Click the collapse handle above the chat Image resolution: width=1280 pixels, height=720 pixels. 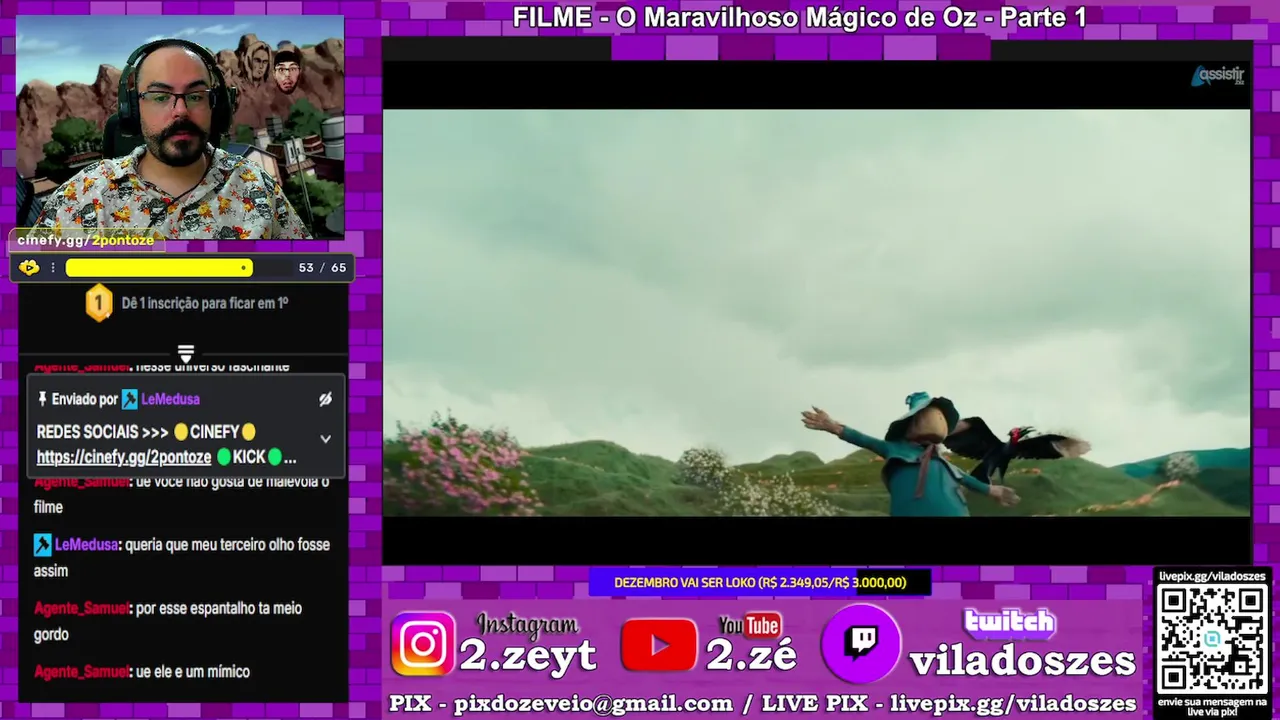point(186,353)
